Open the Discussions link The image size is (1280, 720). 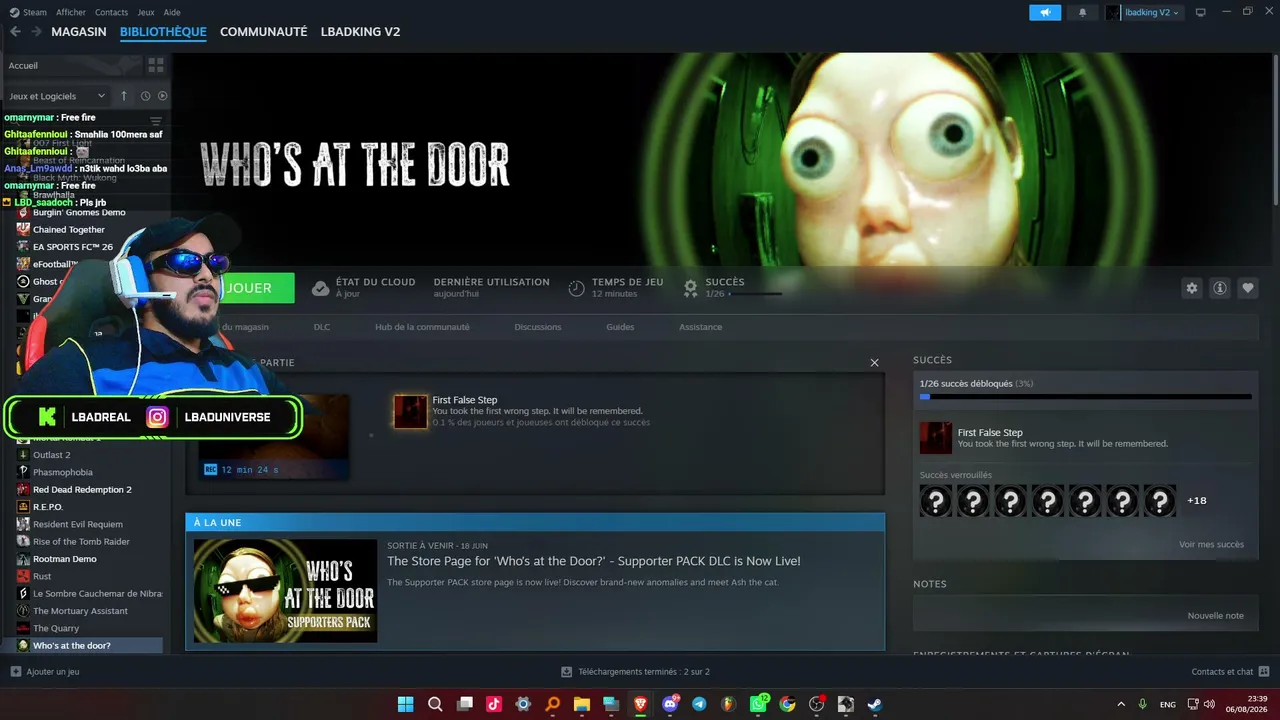538,327
